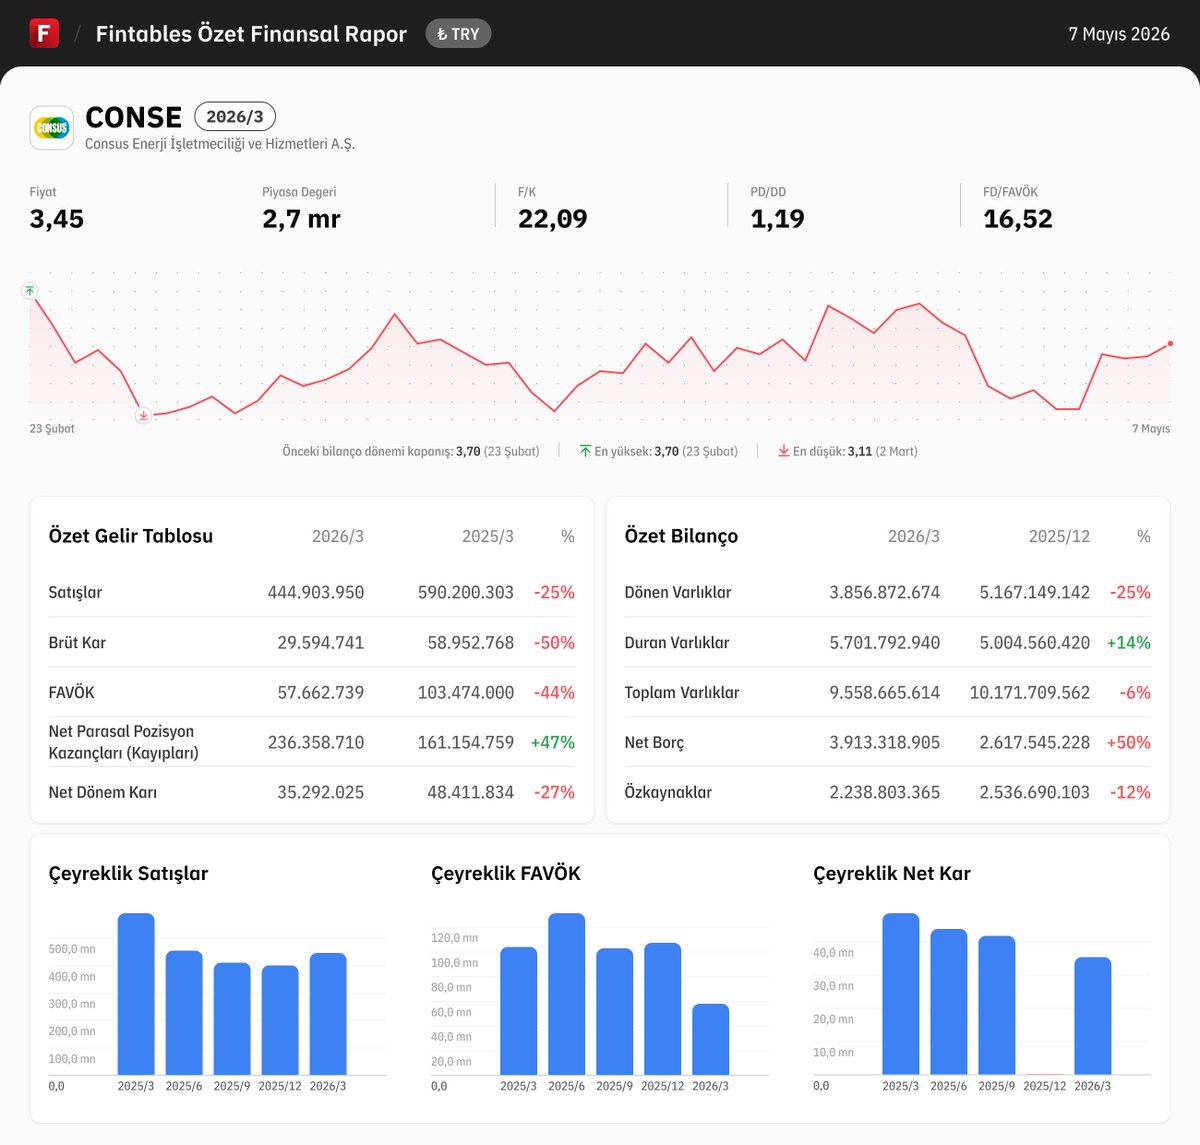The image size is (1200, 1145).
Task: Click the Çeyreklik Net Kar chart title
Action: point(892,873)
